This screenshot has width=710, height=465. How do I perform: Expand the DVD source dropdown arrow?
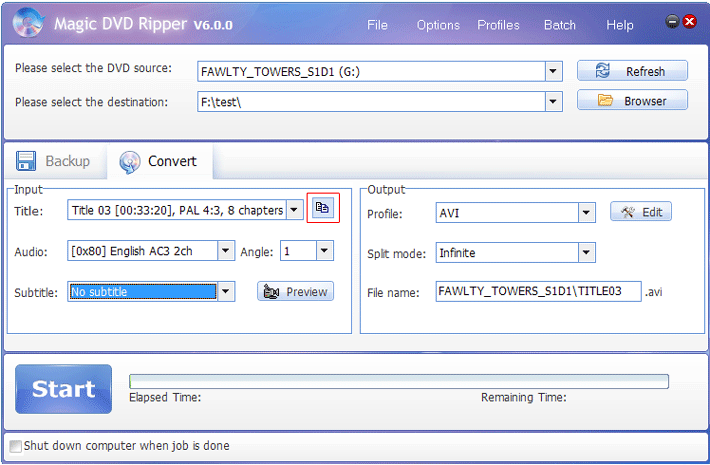coord(553,72)
